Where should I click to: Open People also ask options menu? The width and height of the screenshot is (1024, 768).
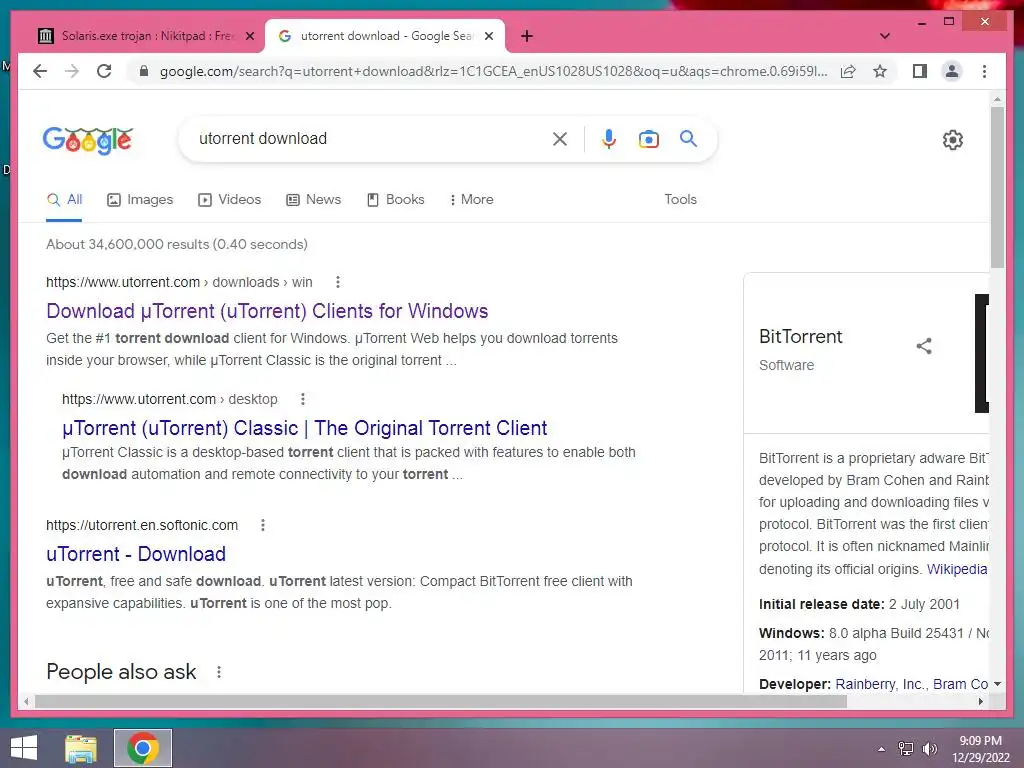[219, 672]
